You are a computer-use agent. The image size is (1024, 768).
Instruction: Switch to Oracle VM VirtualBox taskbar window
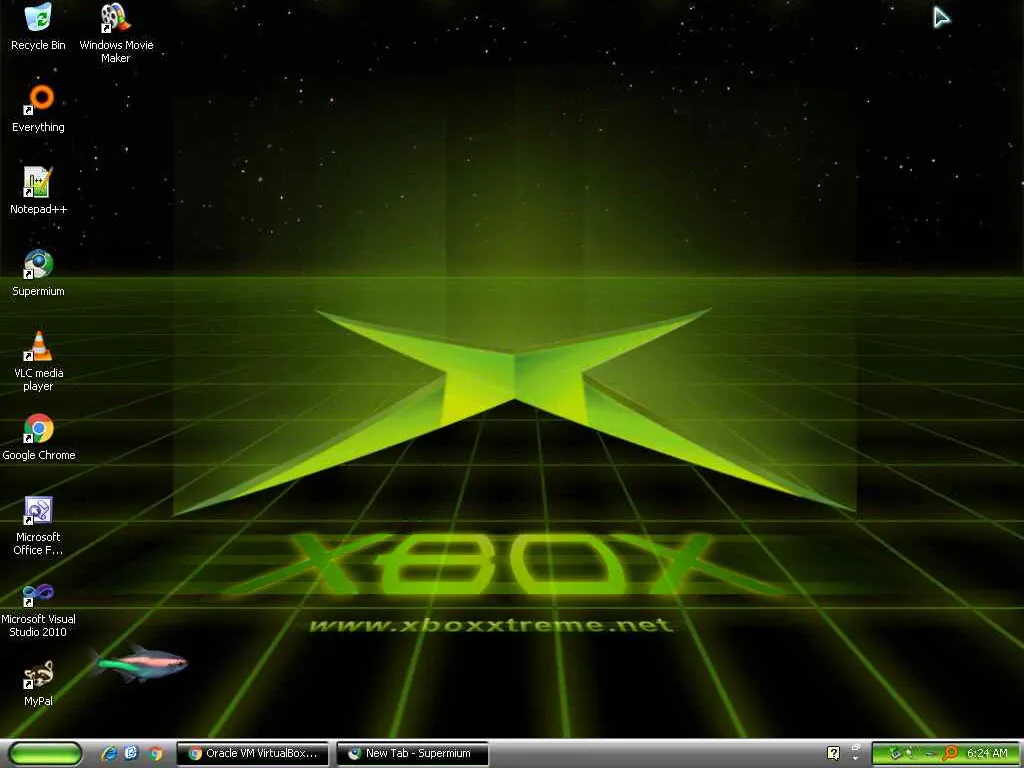pos(253,753)
